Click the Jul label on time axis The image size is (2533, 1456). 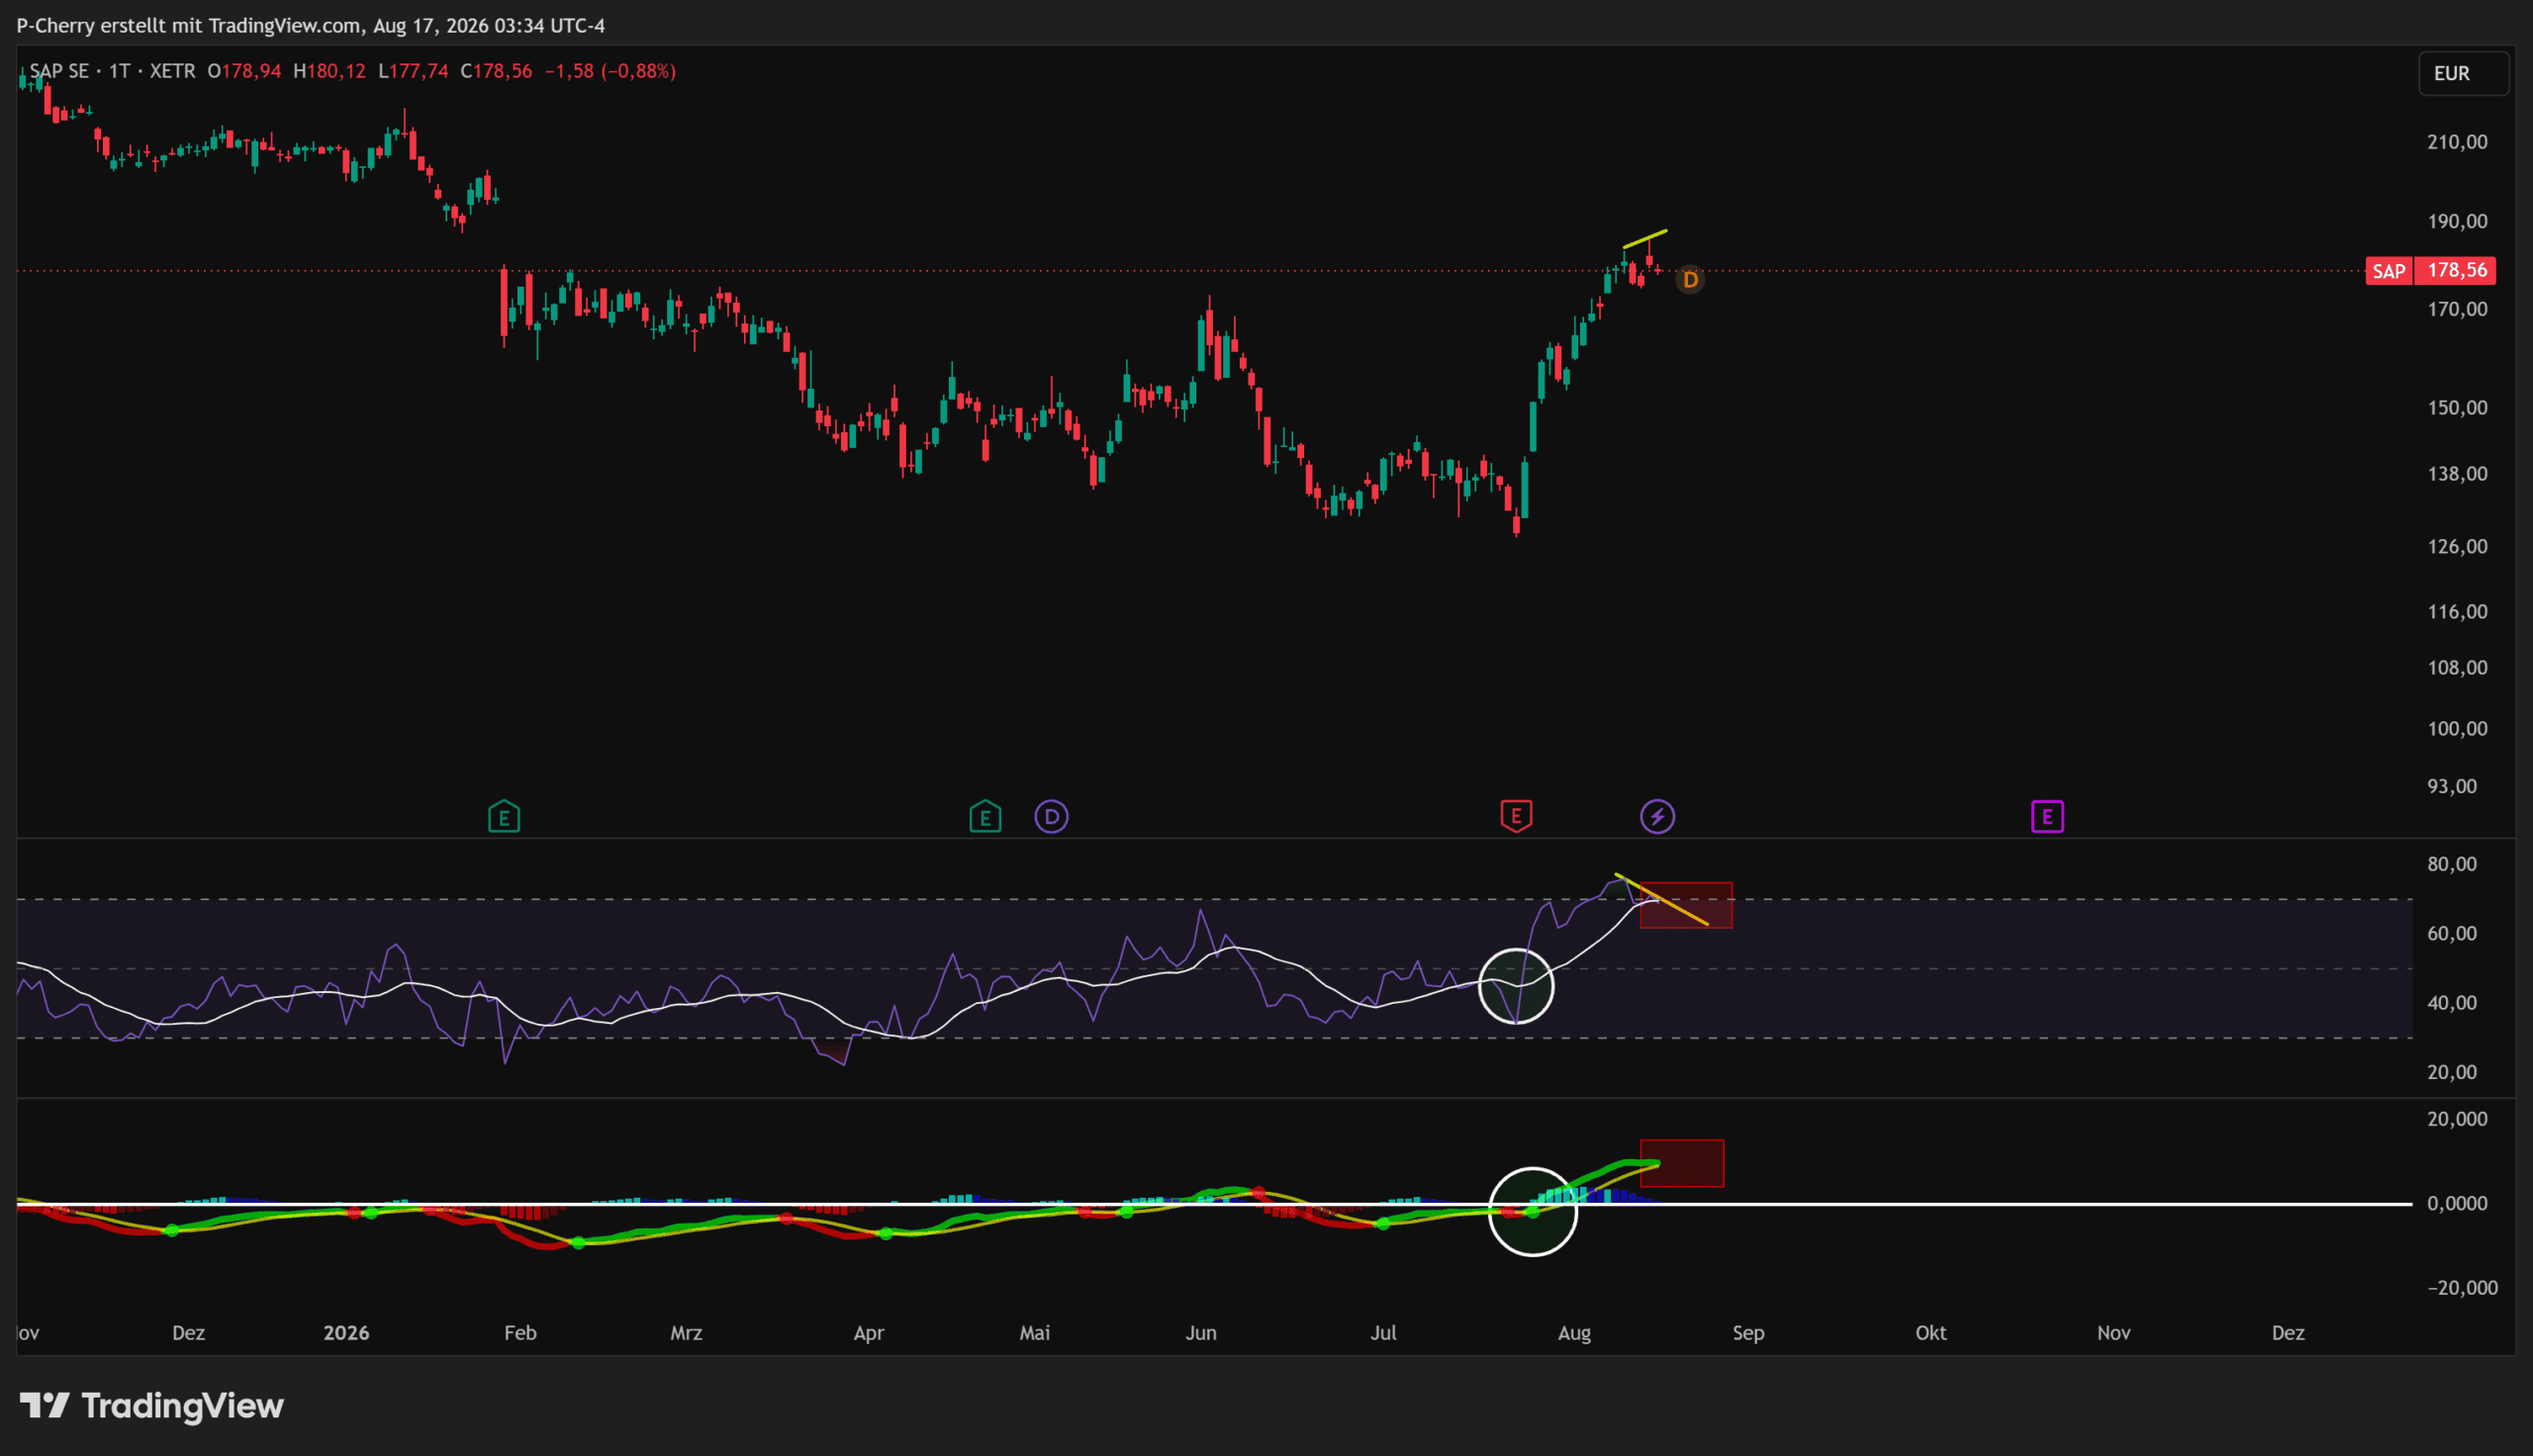pyautogui.click(x=1383, y=1333)
